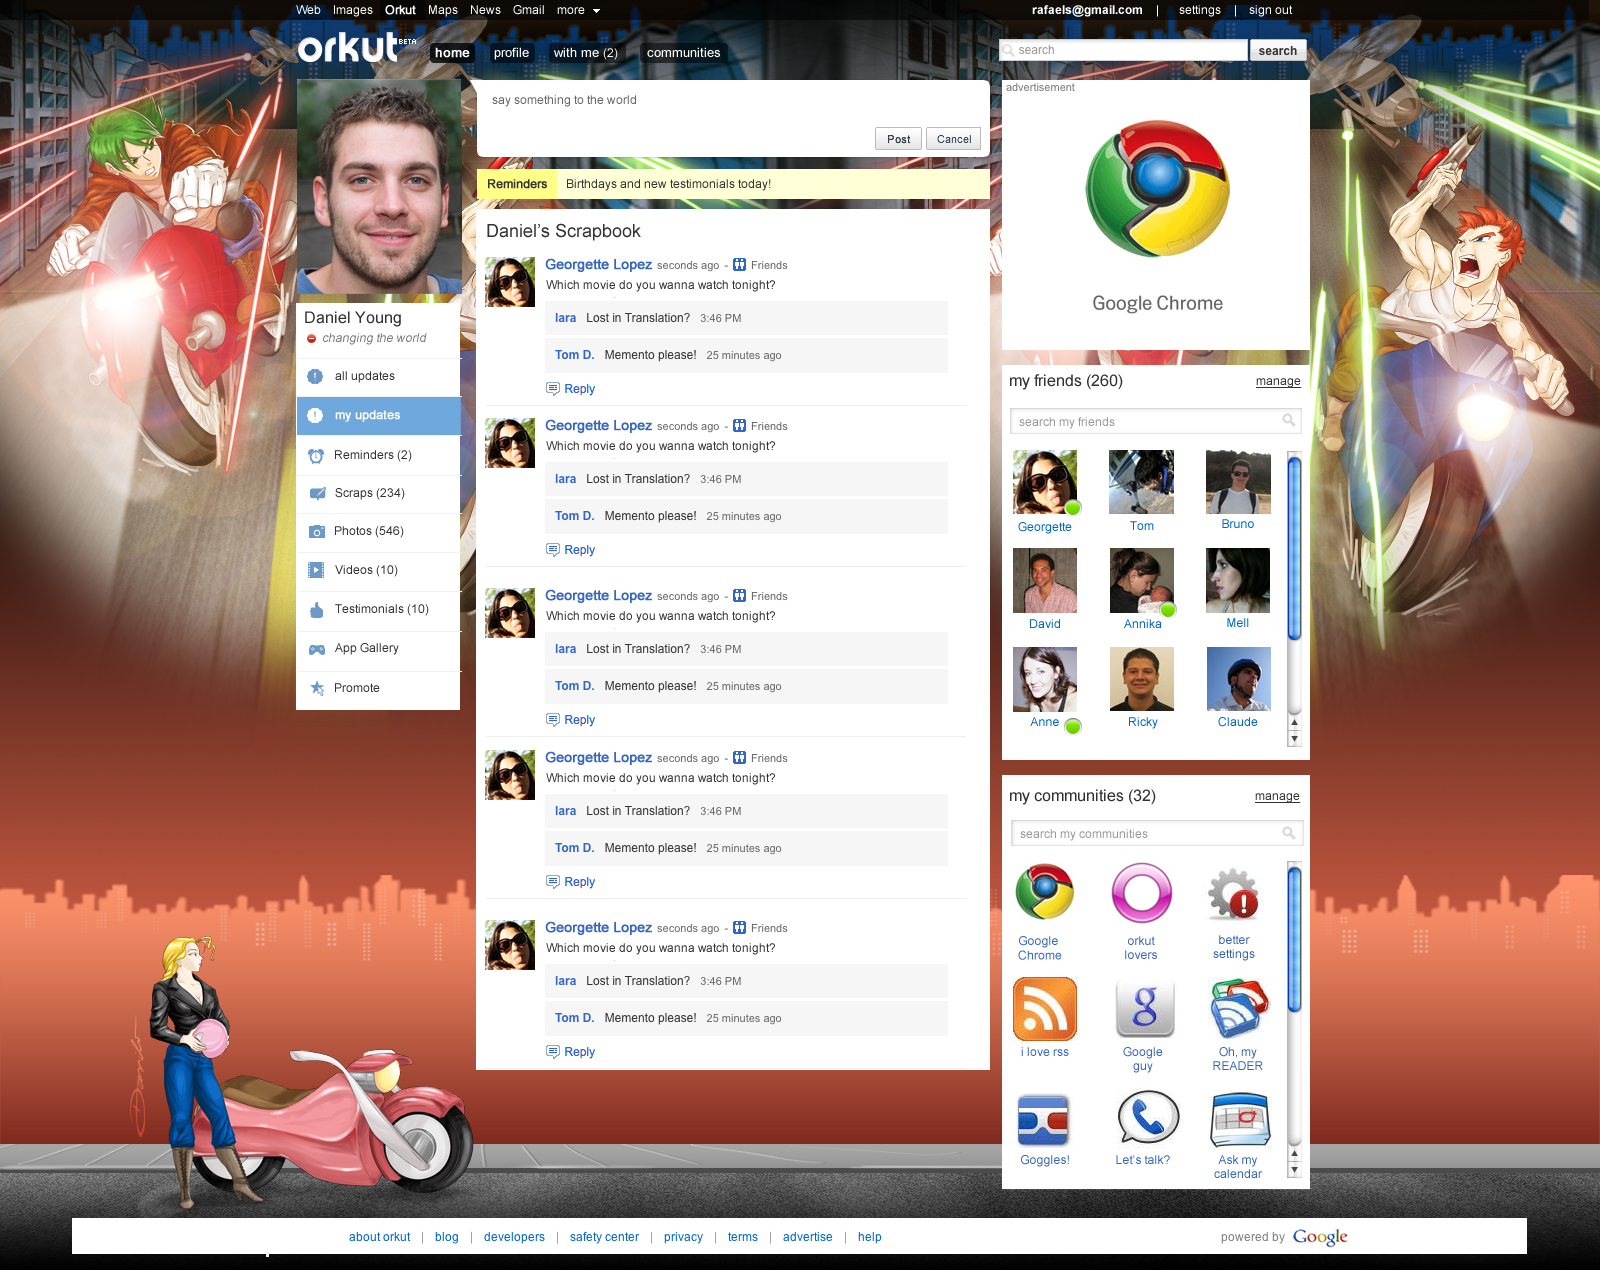Switch to the home tab
The image size is (1600, 1270).
point(452,53)
